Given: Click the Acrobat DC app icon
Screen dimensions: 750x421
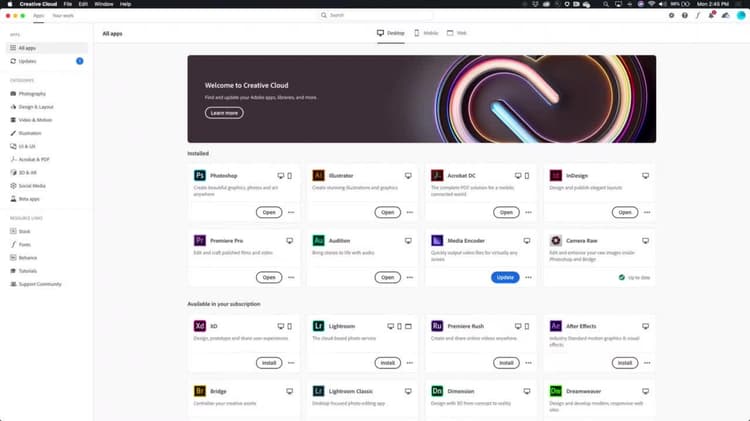Looking at the screenshot, I should [x=437, y=176].
